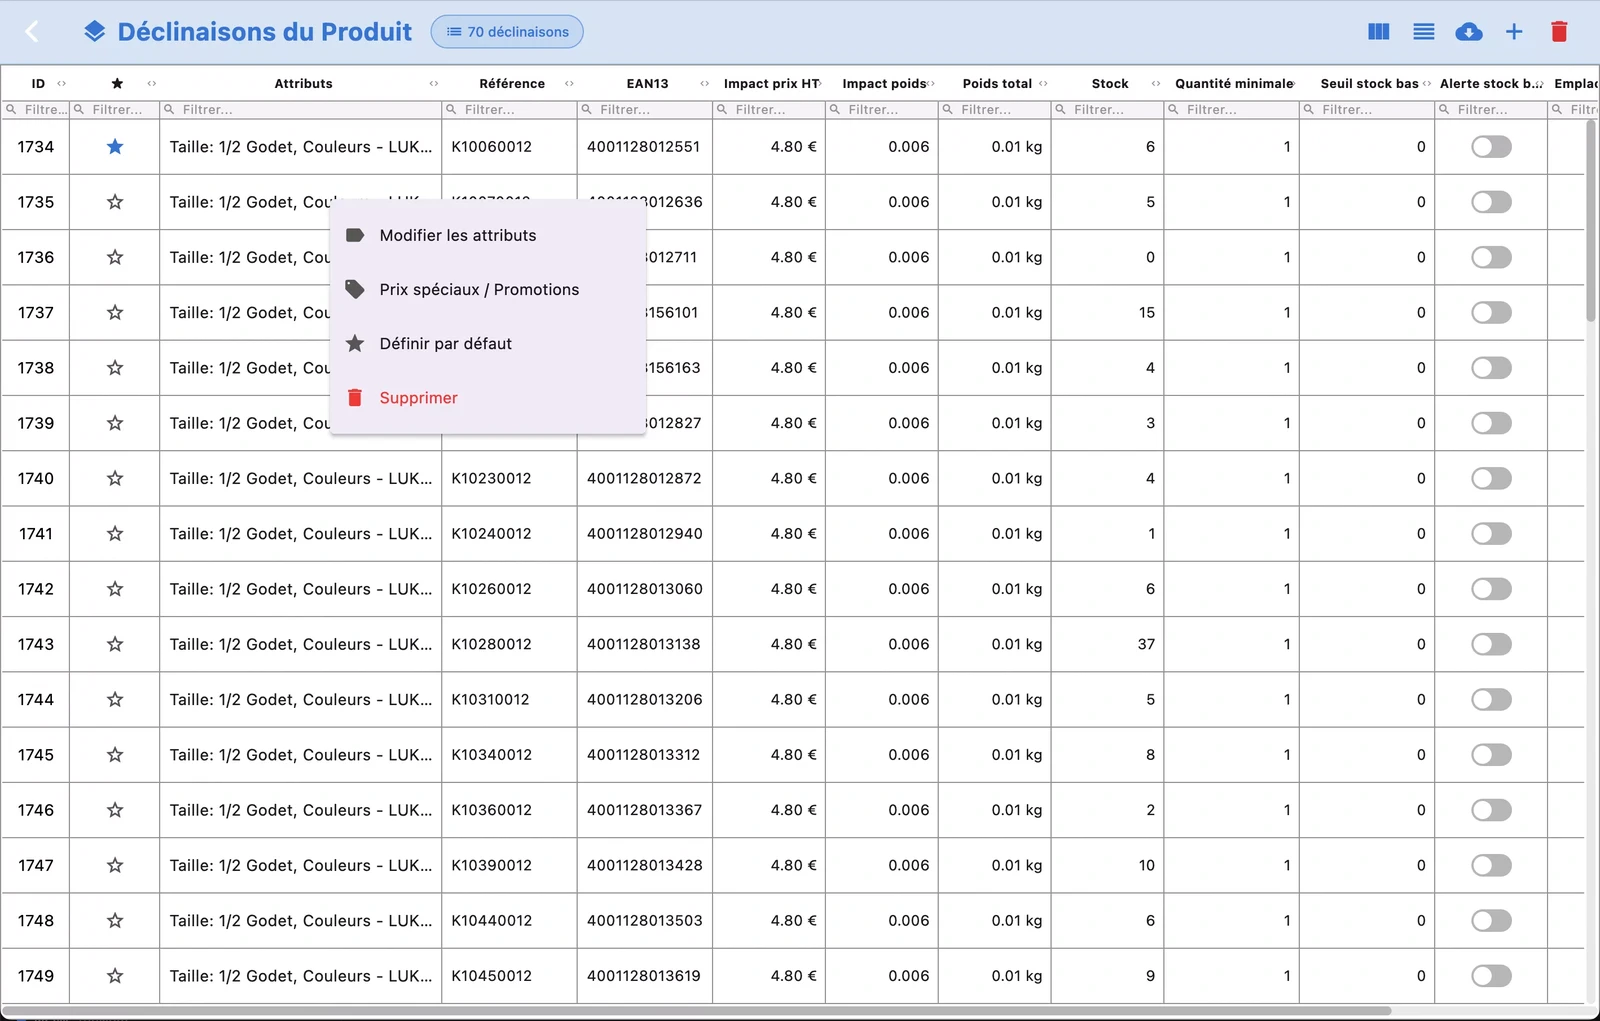Open the column view icon

[x=1378, y=32]
